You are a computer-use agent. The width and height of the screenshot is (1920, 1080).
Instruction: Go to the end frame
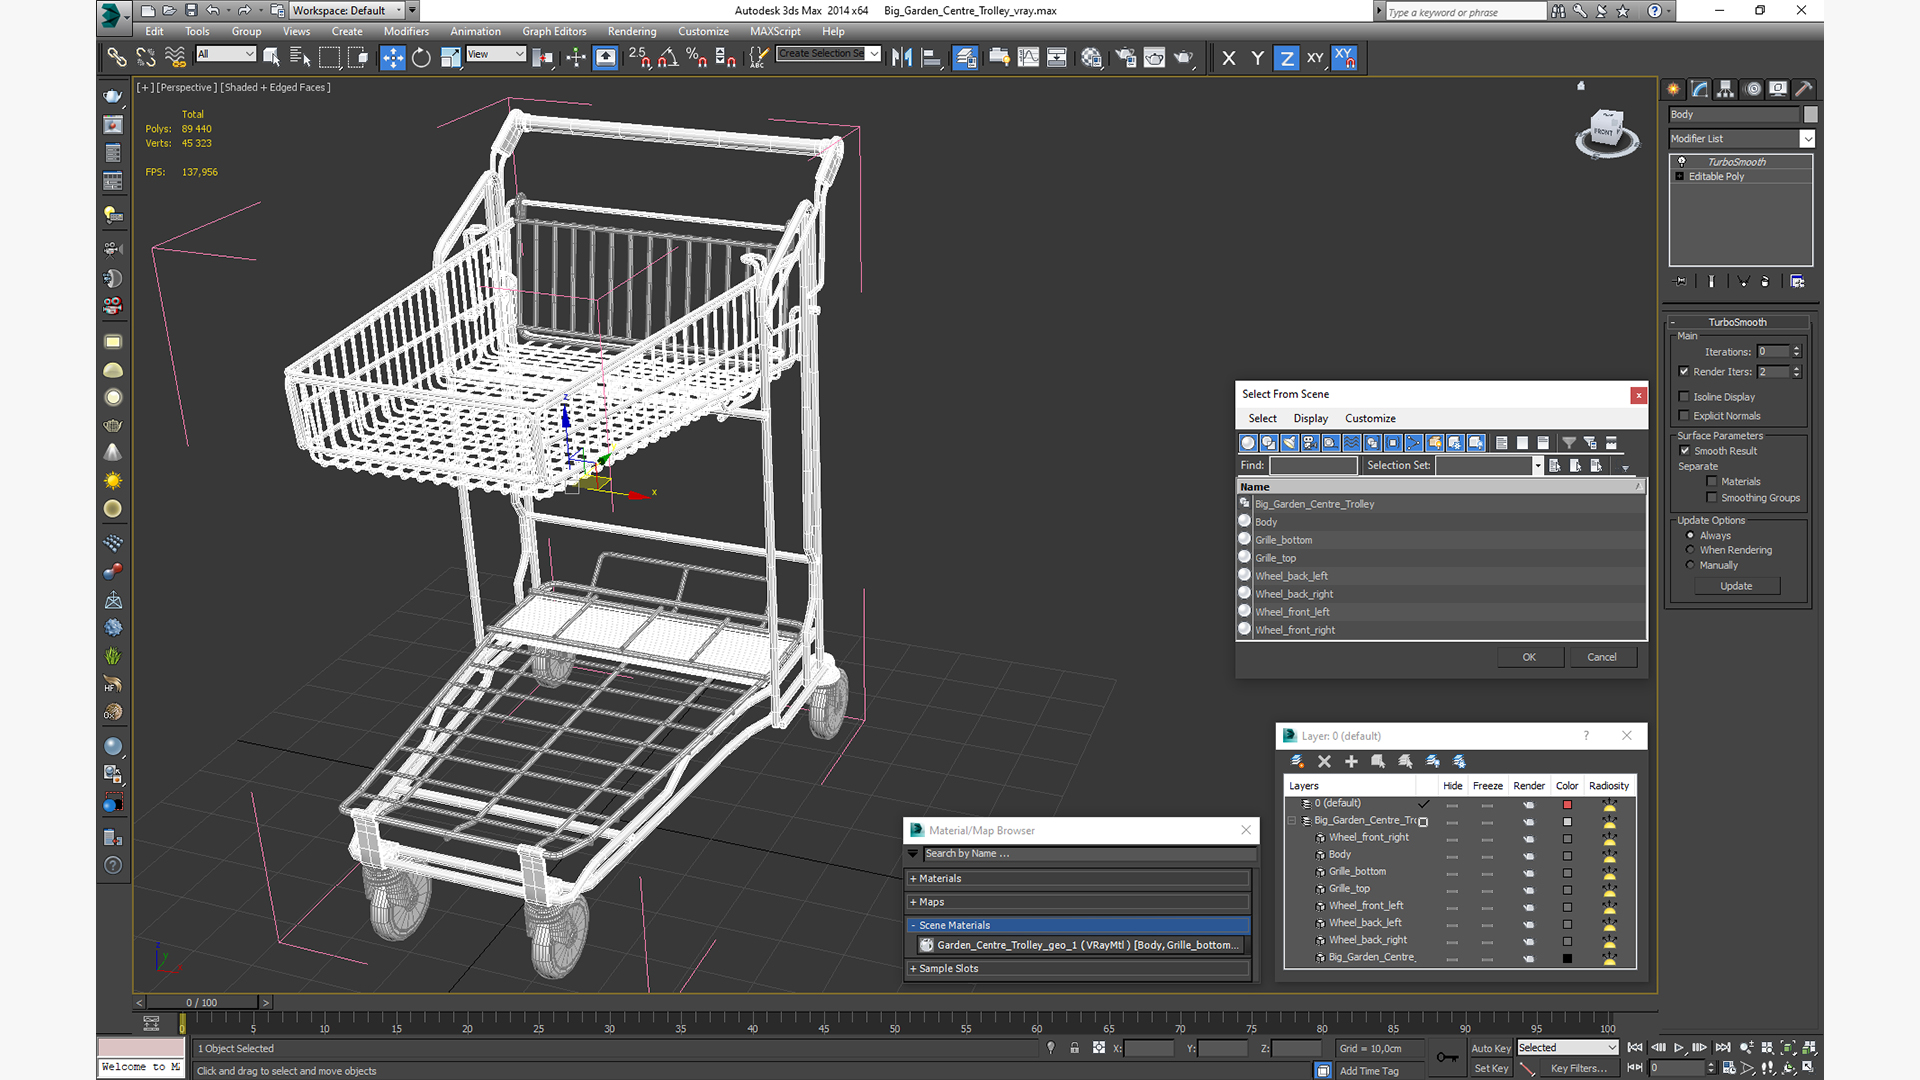click(1723, 1048)
